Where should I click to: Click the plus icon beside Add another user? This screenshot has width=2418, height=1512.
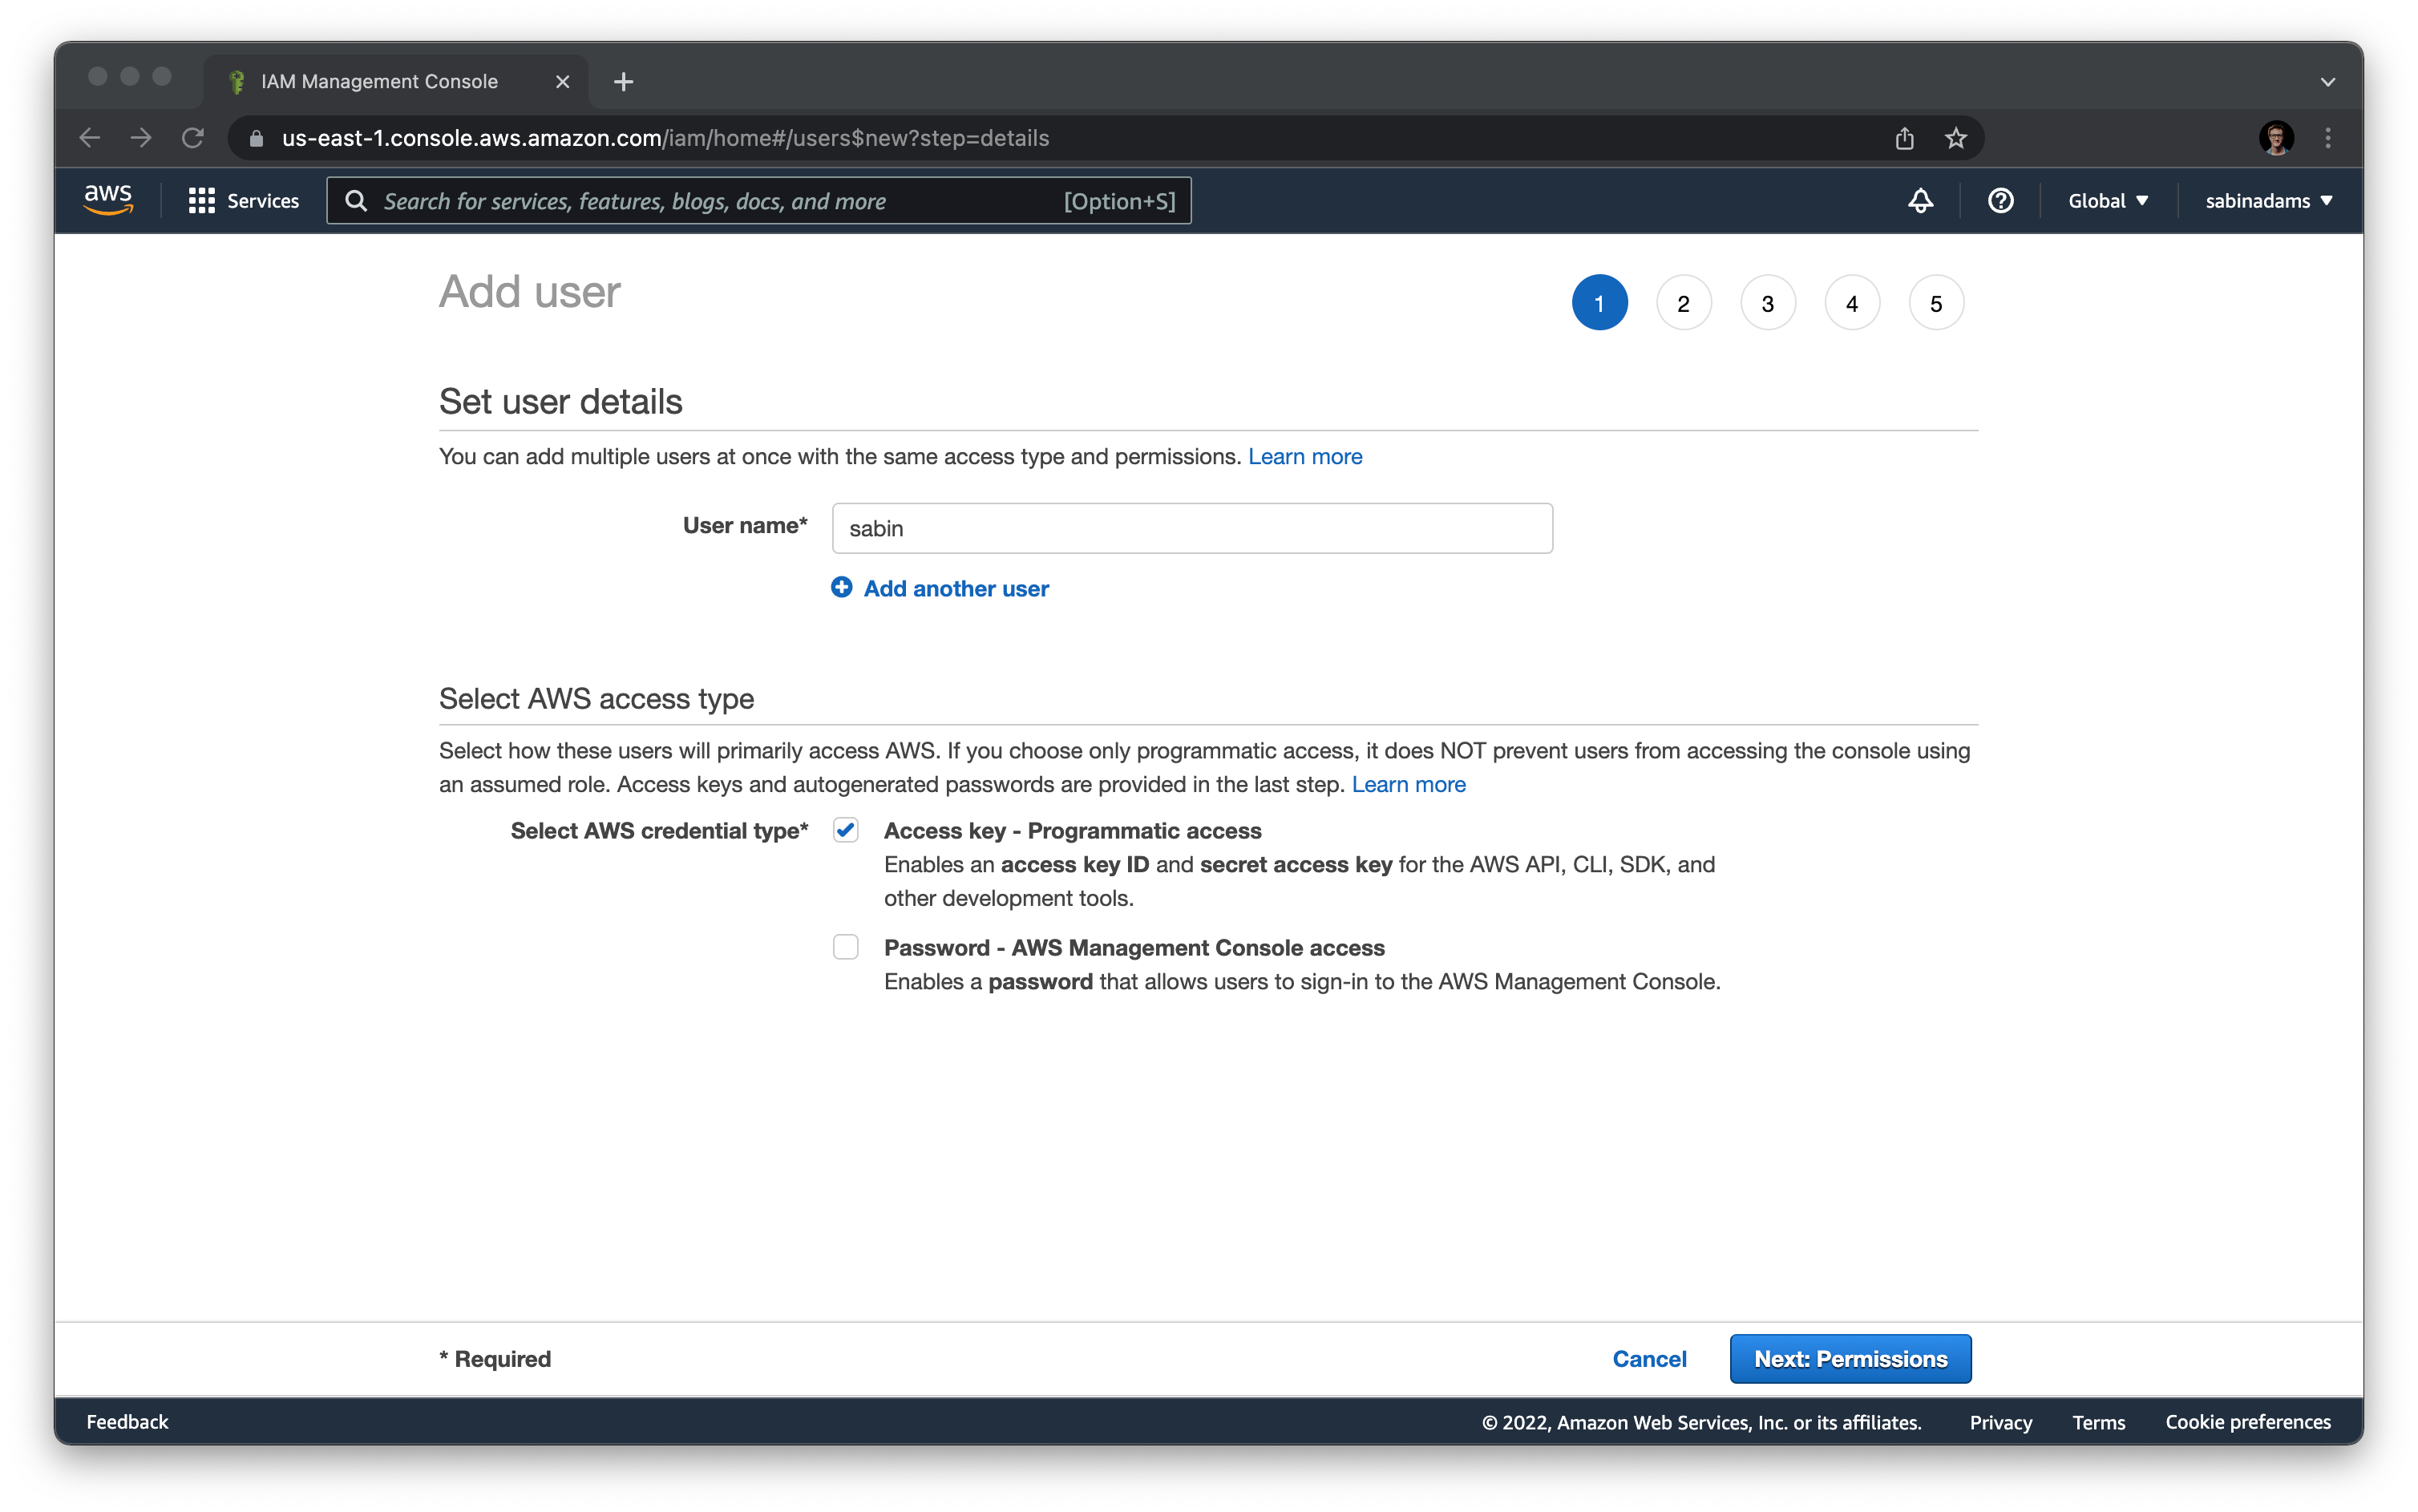click(x=841, y=588)
